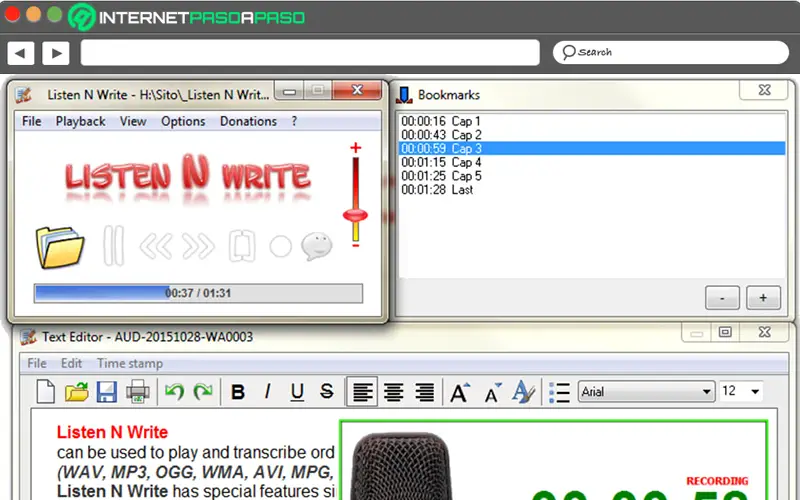Open Text Editor Edit menu
The image size is (800, 500).
click(x=71, y=363)
